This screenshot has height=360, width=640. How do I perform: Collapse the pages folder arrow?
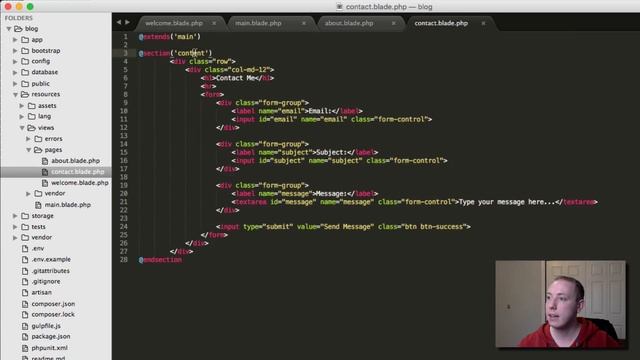[29, 150]
